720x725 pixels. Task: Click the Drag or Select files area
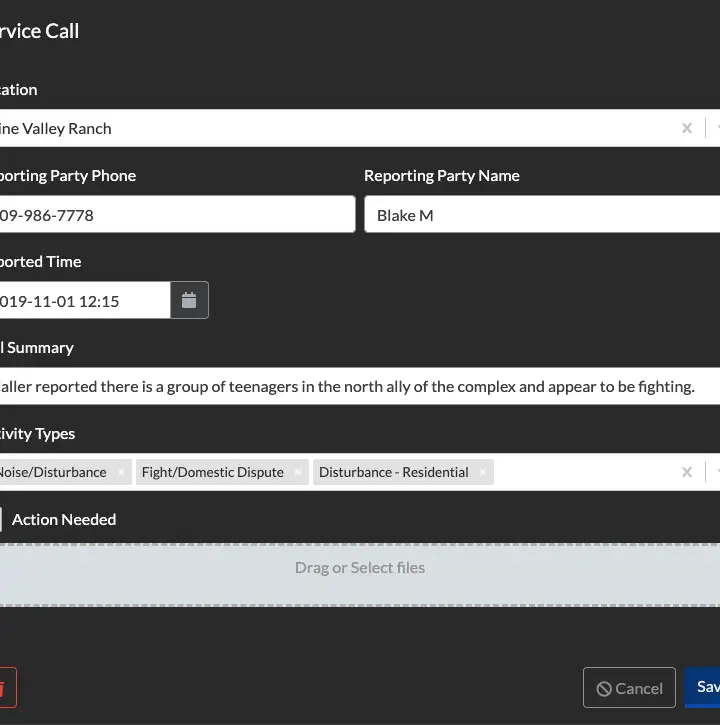click(360, 575)
